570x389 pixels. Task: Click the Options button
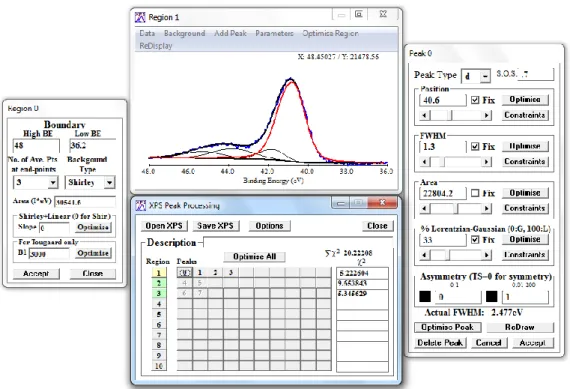[x=269, y=226]
